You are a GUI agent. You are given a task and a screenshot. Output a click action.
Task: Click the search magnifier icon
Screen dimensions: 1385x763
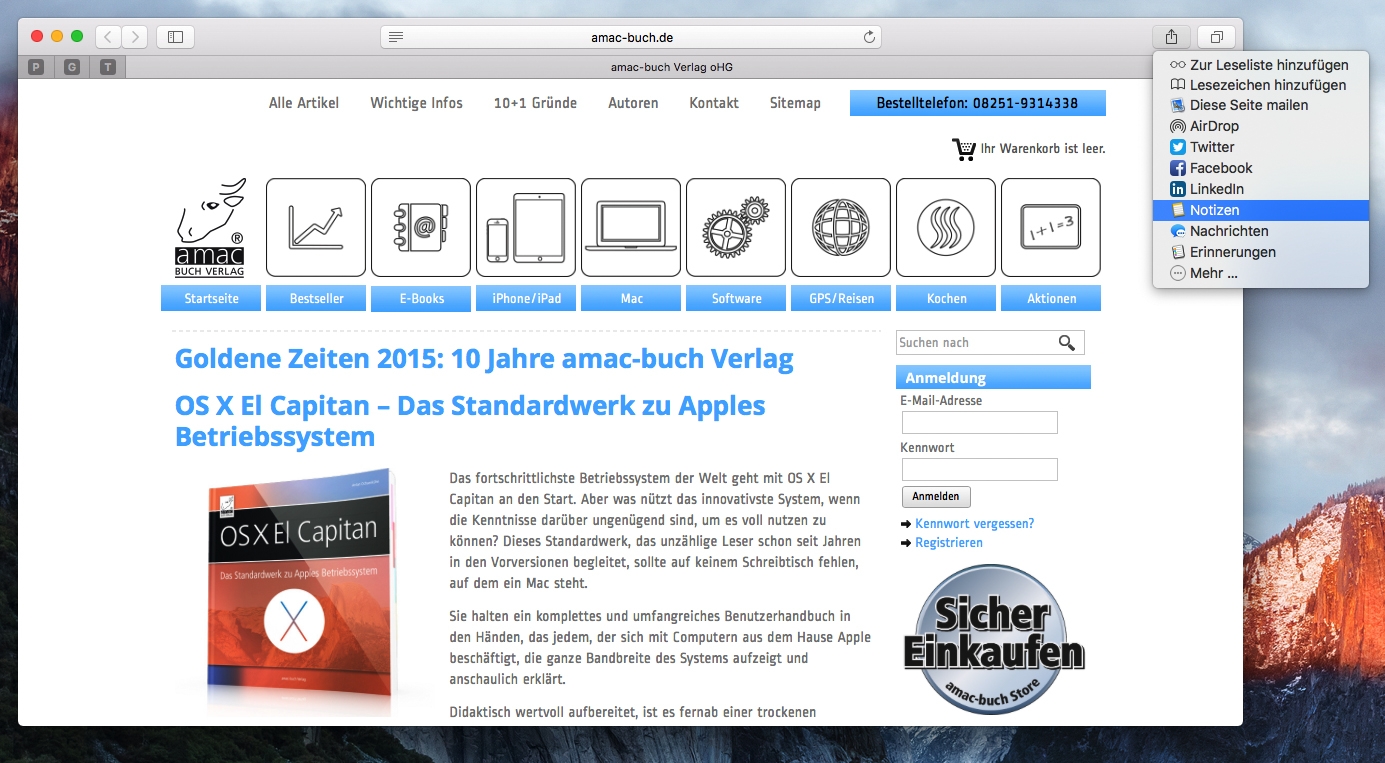pos(1067,343)
